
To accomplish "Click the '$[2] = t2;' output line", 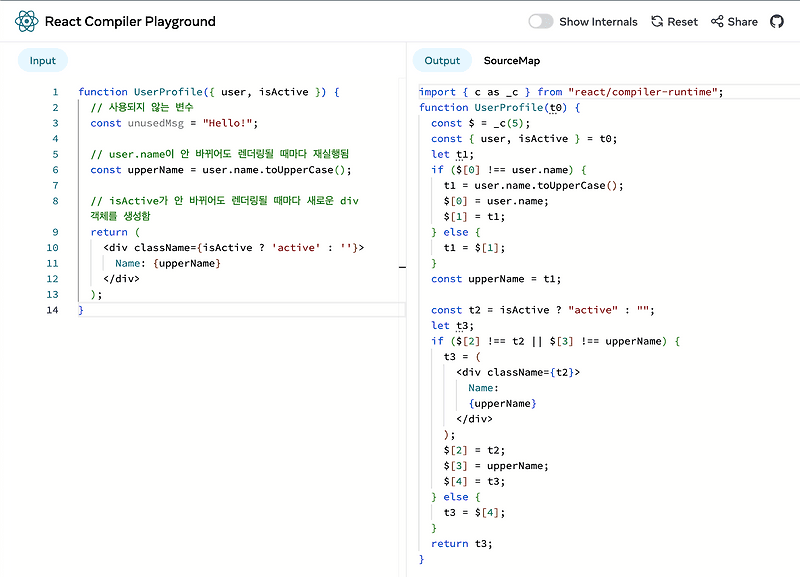I will 474,450.
